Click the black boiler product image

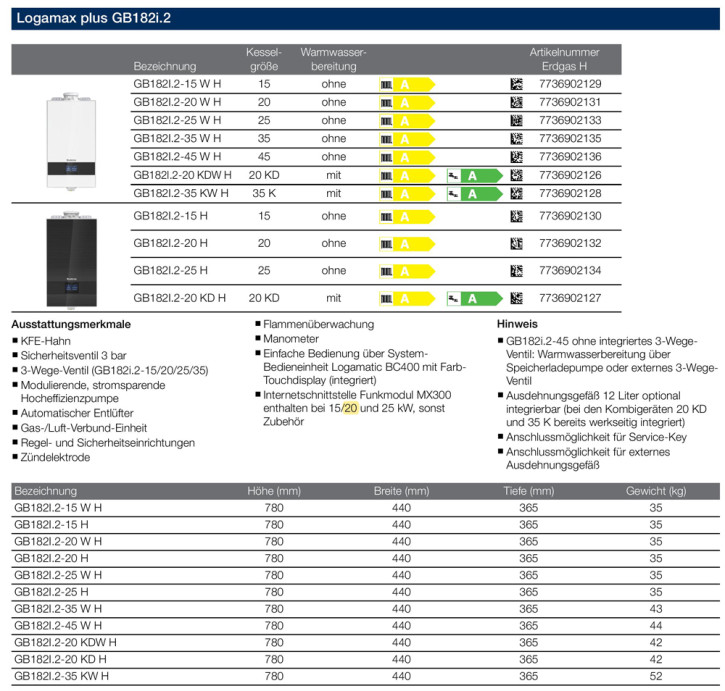click(71, 259)
